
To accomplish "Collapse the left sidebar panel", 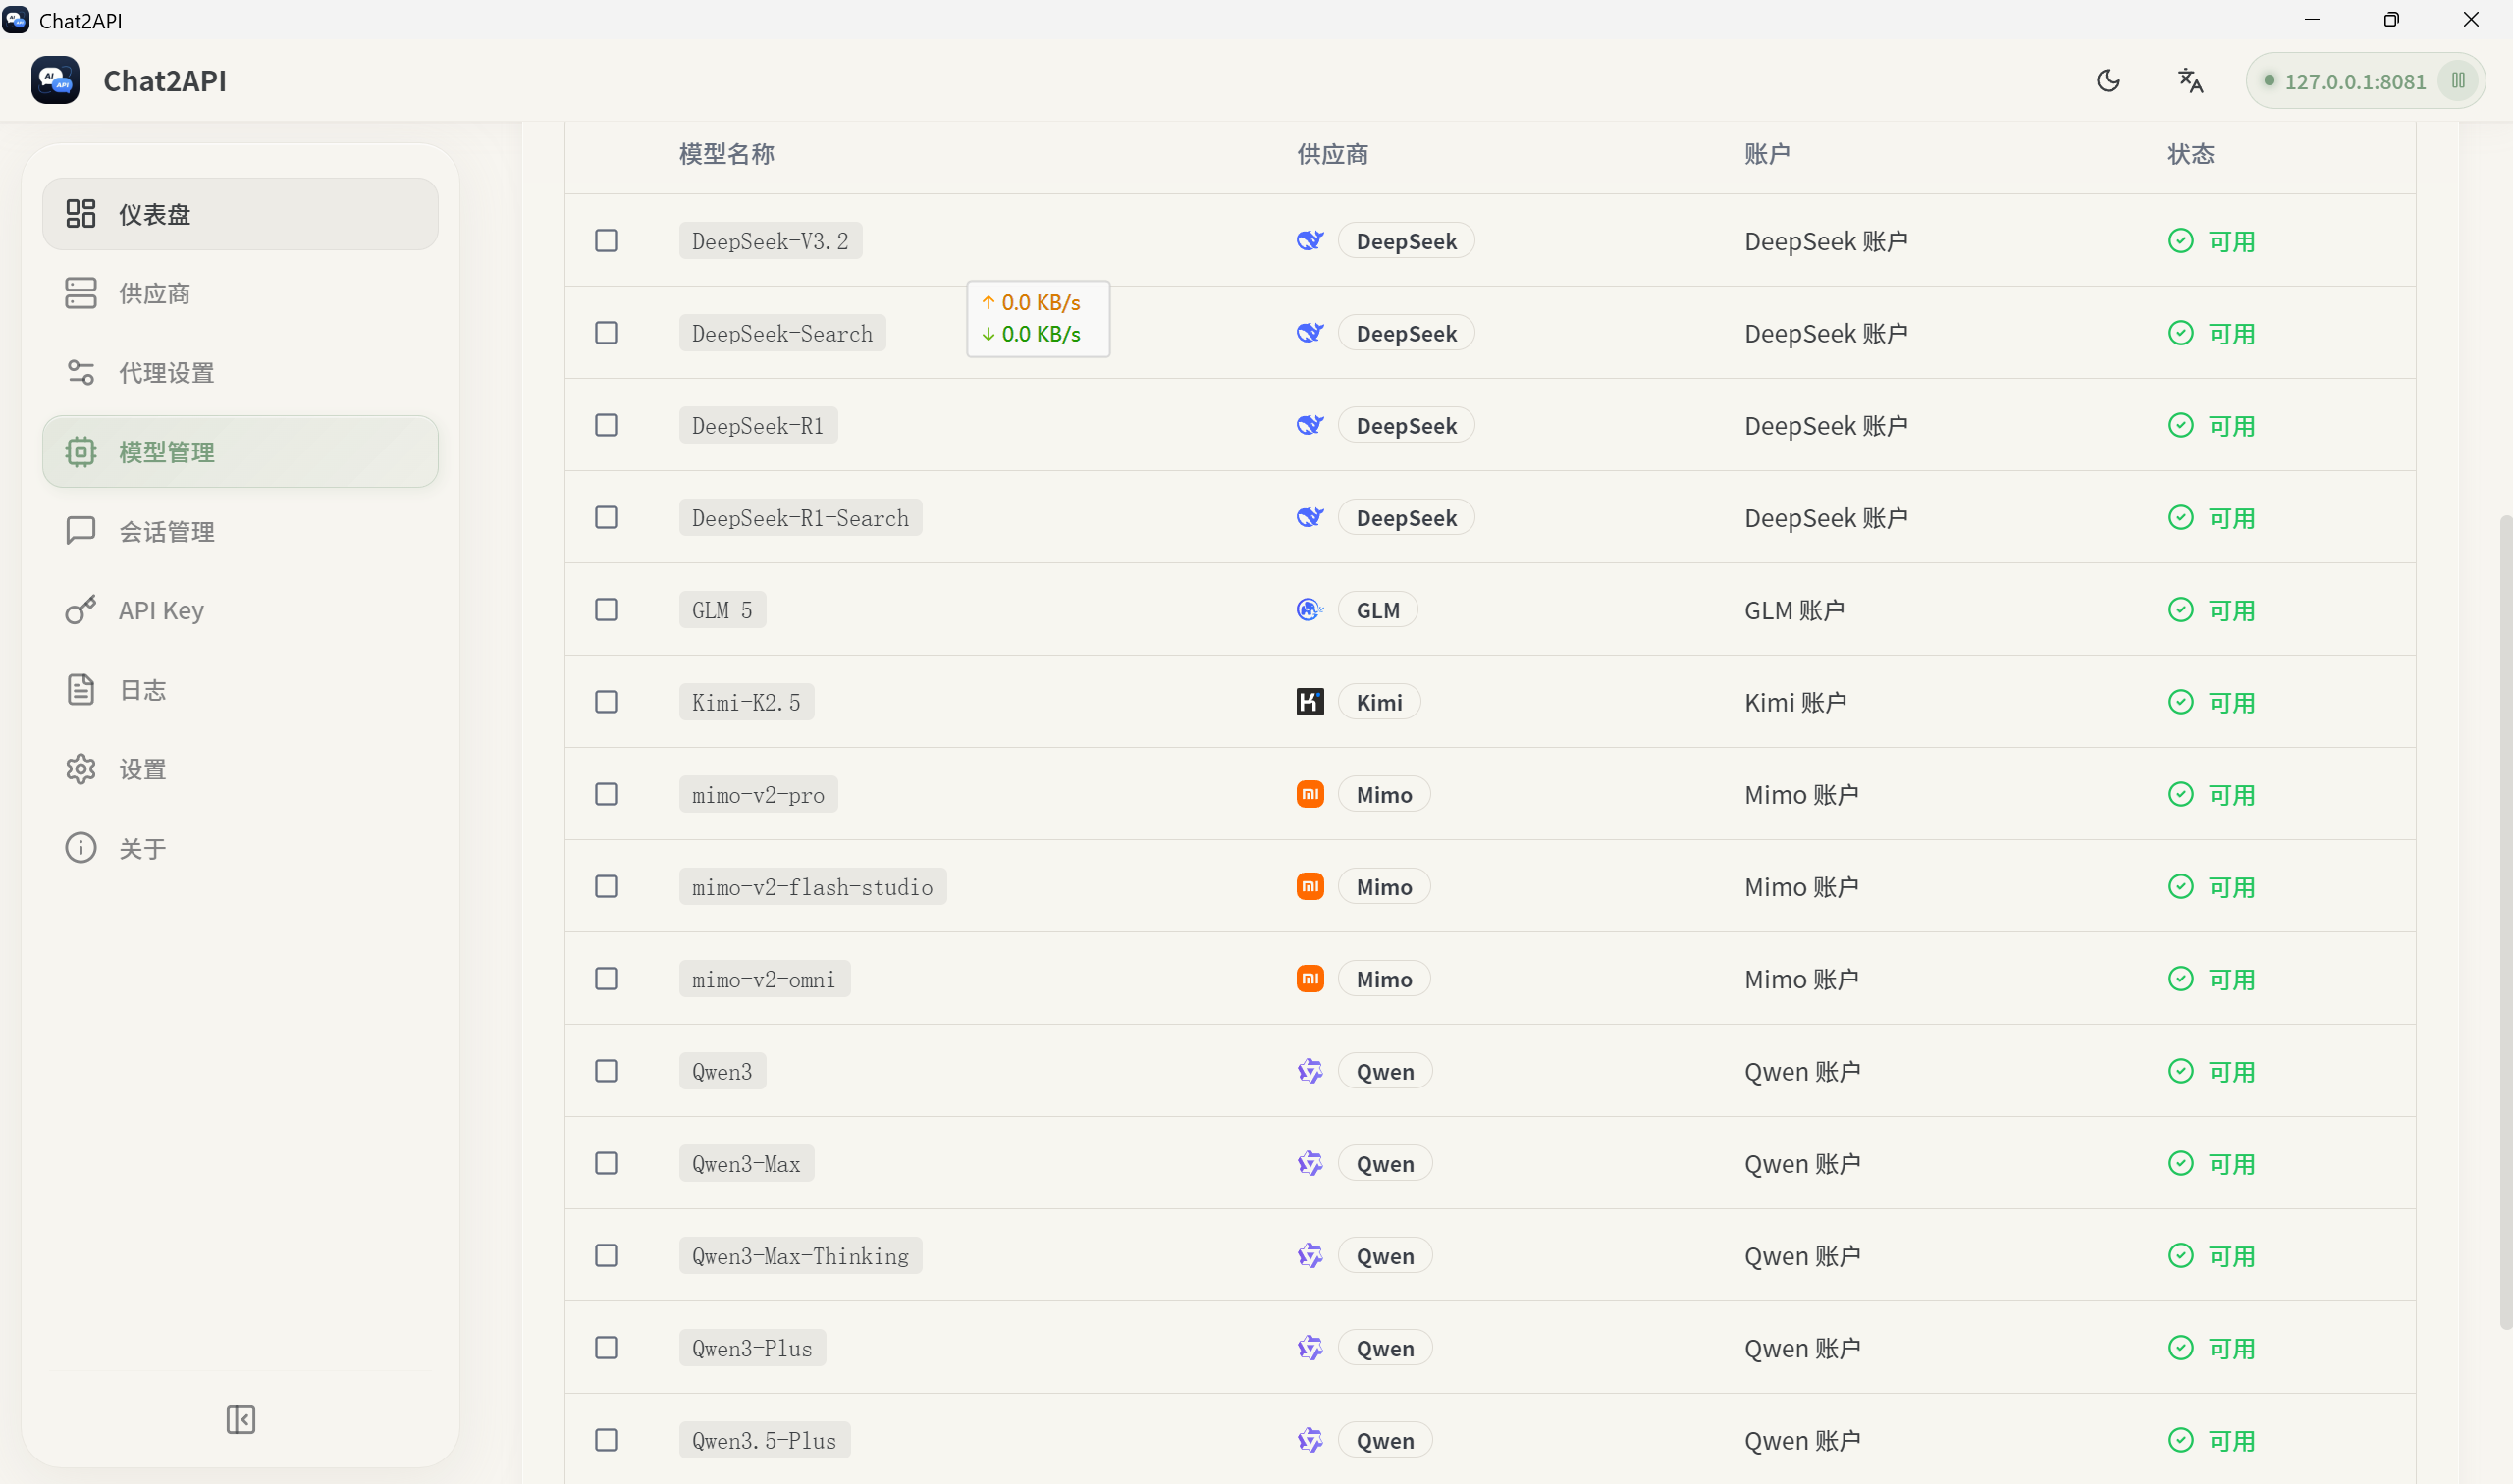I will (241, 1419).
